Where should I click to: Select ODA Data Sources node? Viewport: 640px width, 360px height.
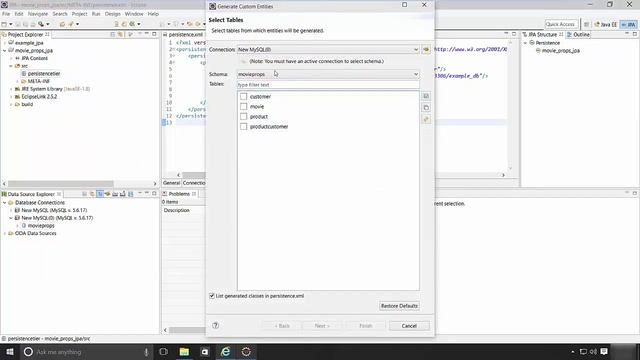(x=36, y=233)
